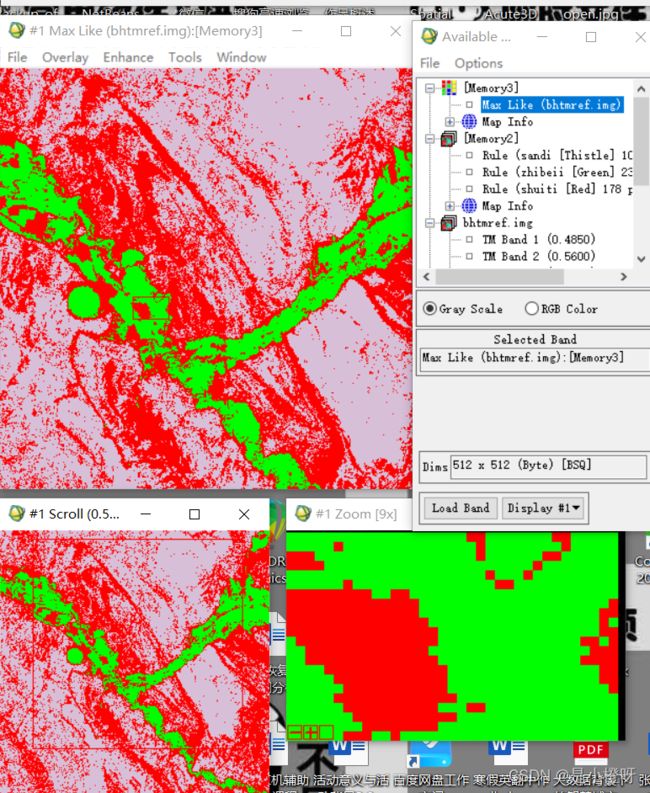The height and width of the screenshot is (793, 650).
Task: Expand Map Info under Memory3
Action: [x=449, y=122]
